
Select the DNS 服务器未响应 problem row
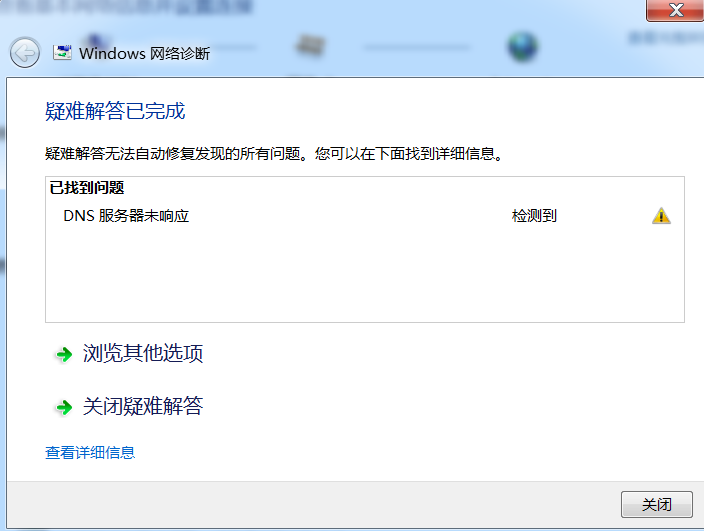[x=365, y=216]
